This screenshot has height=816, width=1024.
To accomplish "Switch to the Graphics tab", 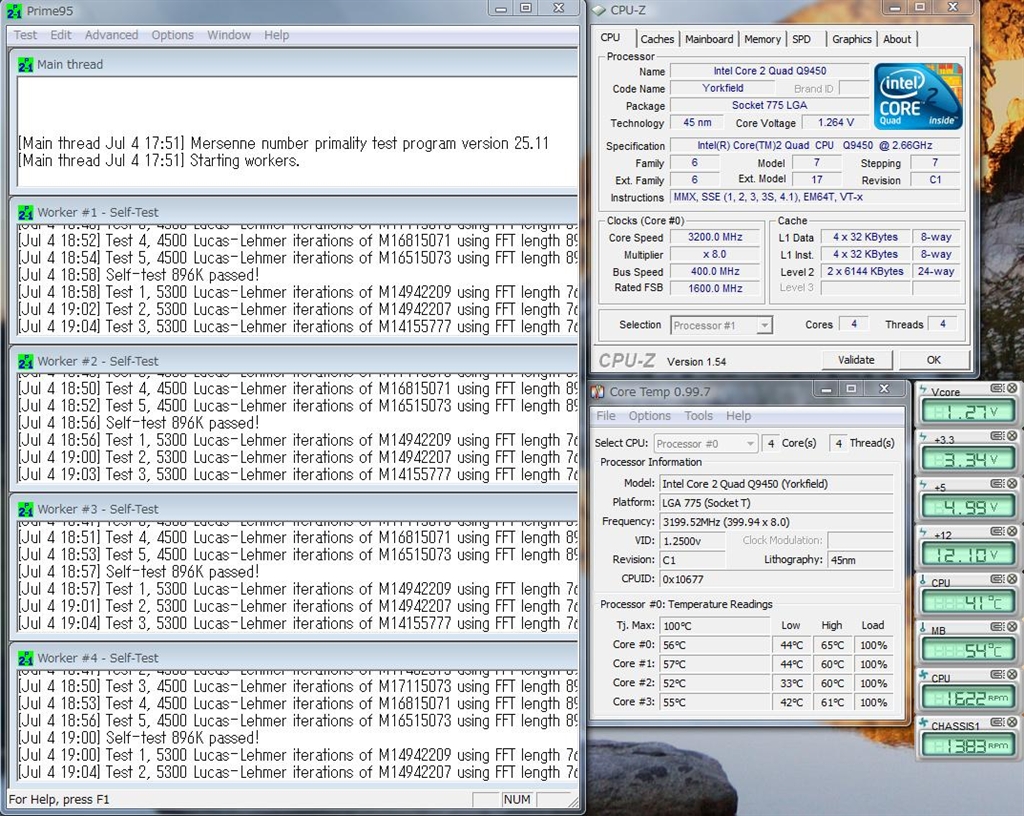I will [852, 39].
